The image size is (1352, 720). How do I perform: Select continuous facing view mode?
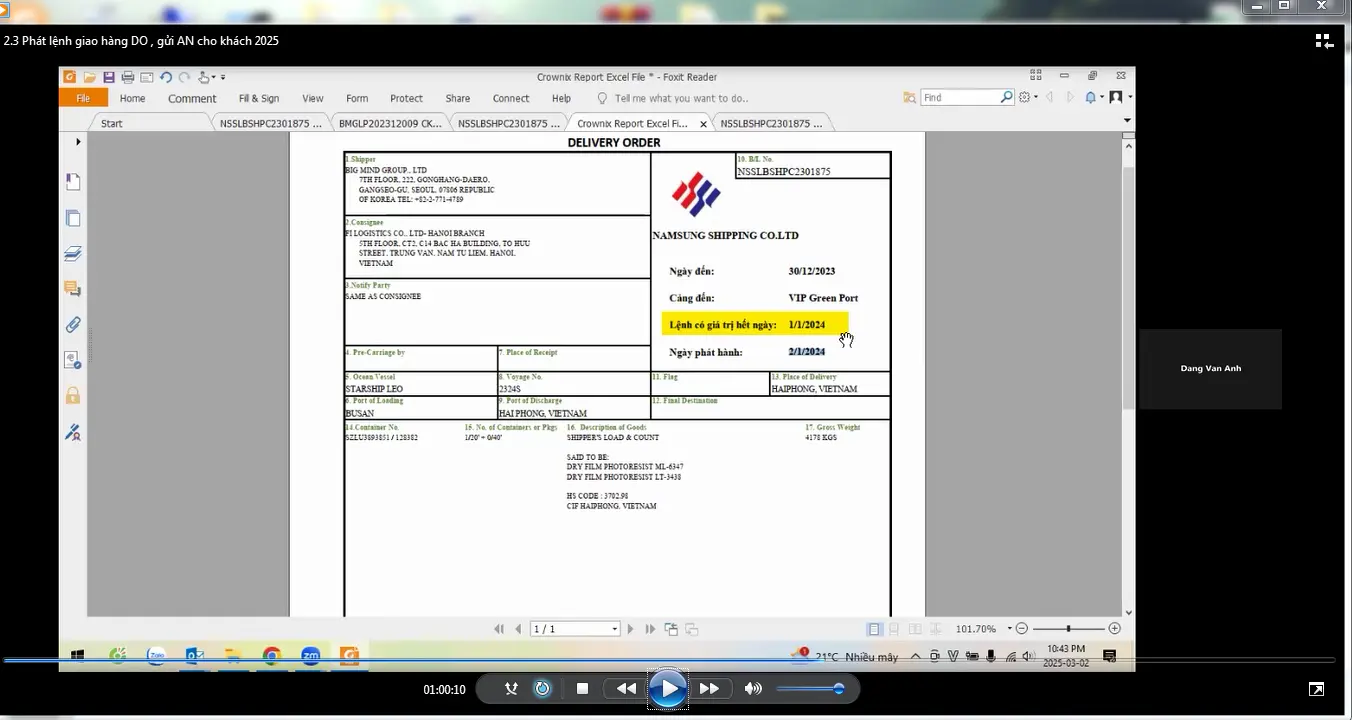936,629
